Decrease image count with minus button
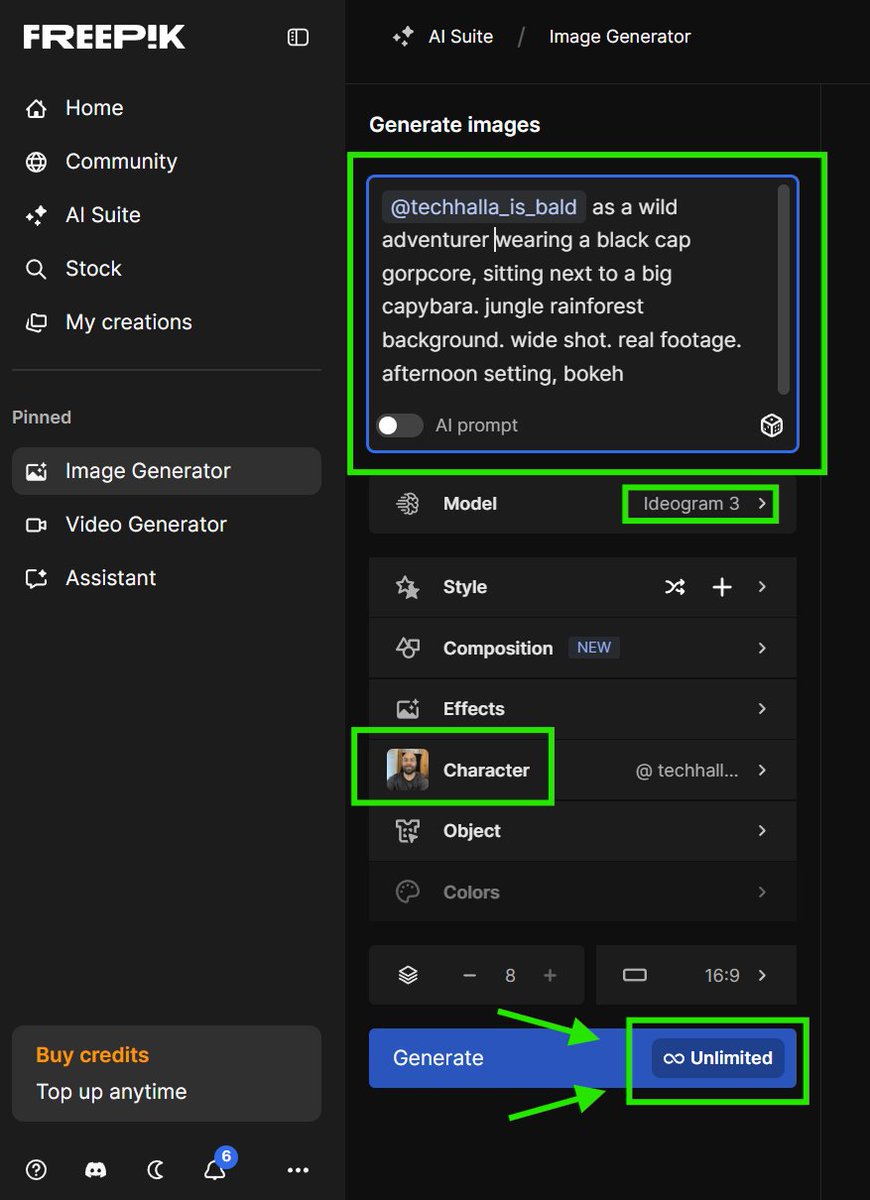870x1200 pixels. [x=469, y=975]
